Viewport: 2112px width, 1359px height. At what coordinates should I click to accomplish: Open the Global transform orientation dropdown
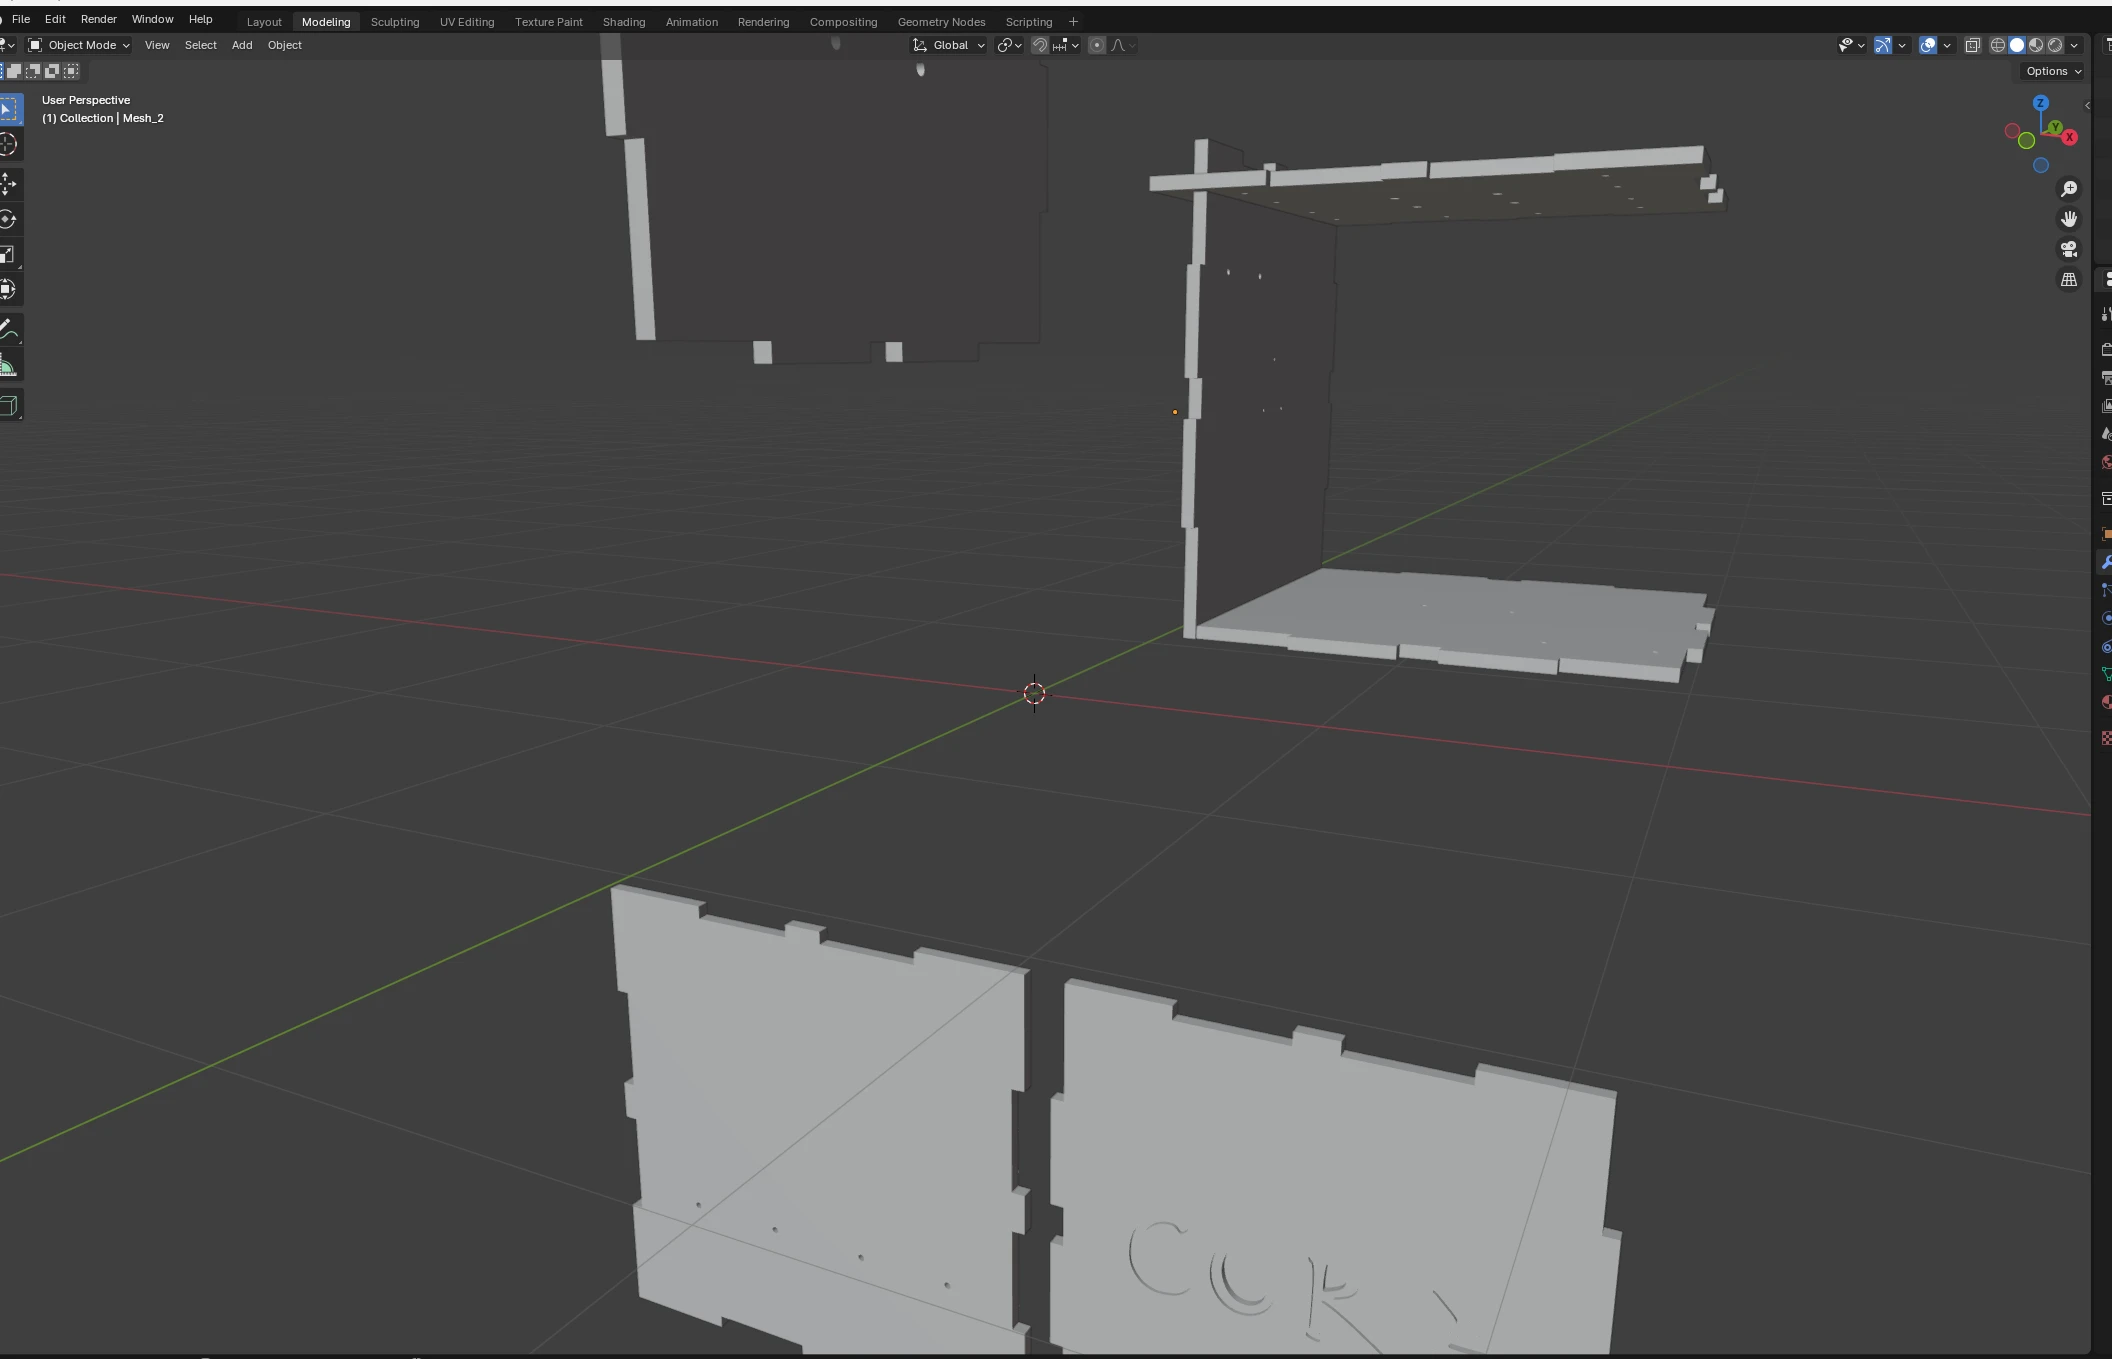point(949,45)
